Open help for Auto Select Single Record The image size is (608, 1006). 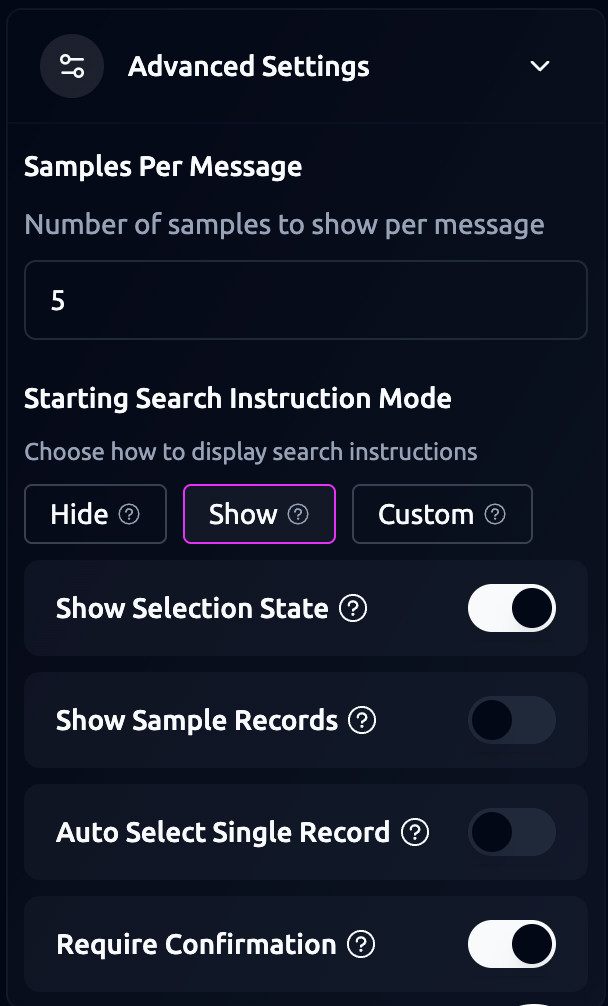click(414, 832)
